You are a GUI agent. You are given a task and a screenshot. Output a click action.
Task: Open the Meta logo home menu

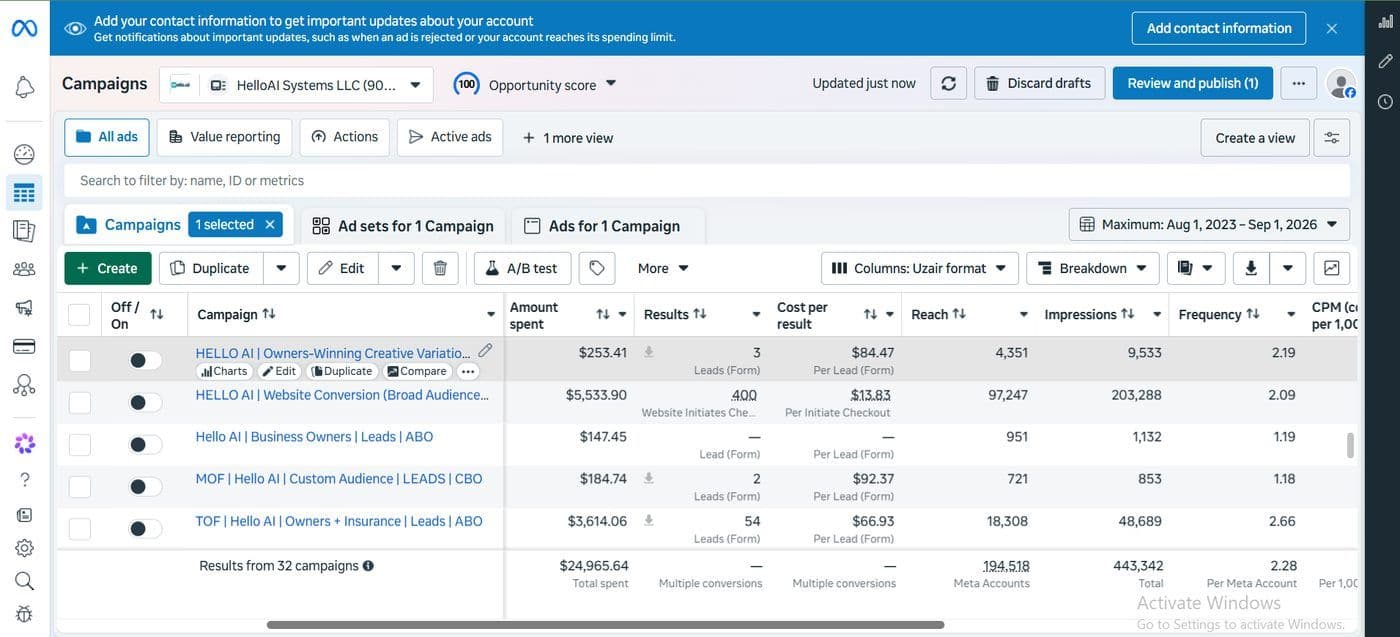click(x=24, y=28)
